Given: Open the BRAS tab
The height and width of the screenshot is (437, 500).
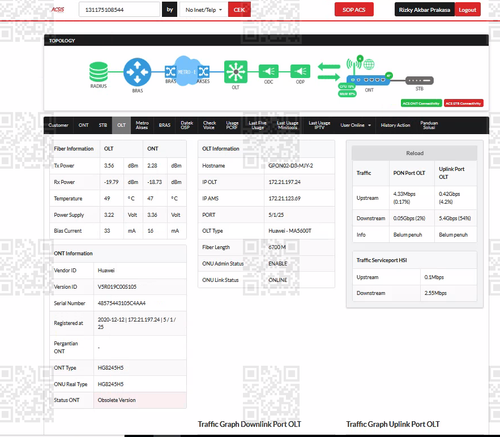Looking at the screenshot, I should (164, 125).
